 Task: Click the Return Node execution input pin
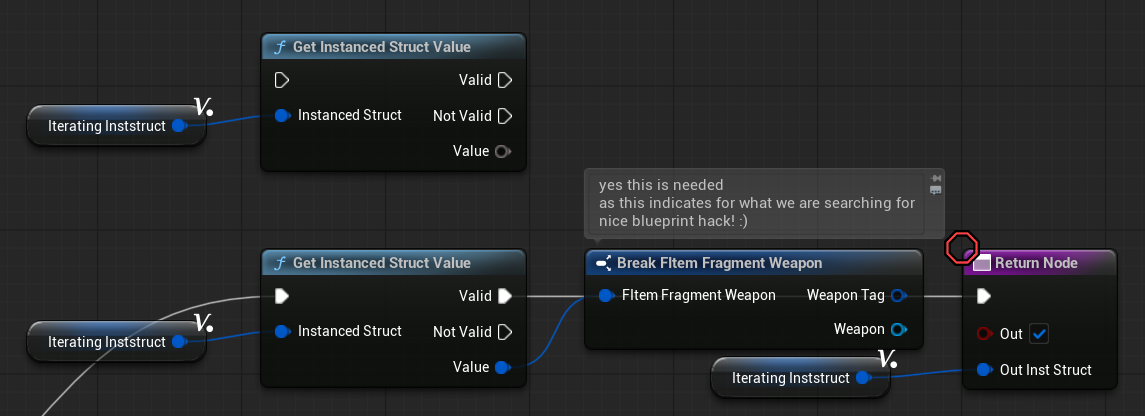[983, 296]
